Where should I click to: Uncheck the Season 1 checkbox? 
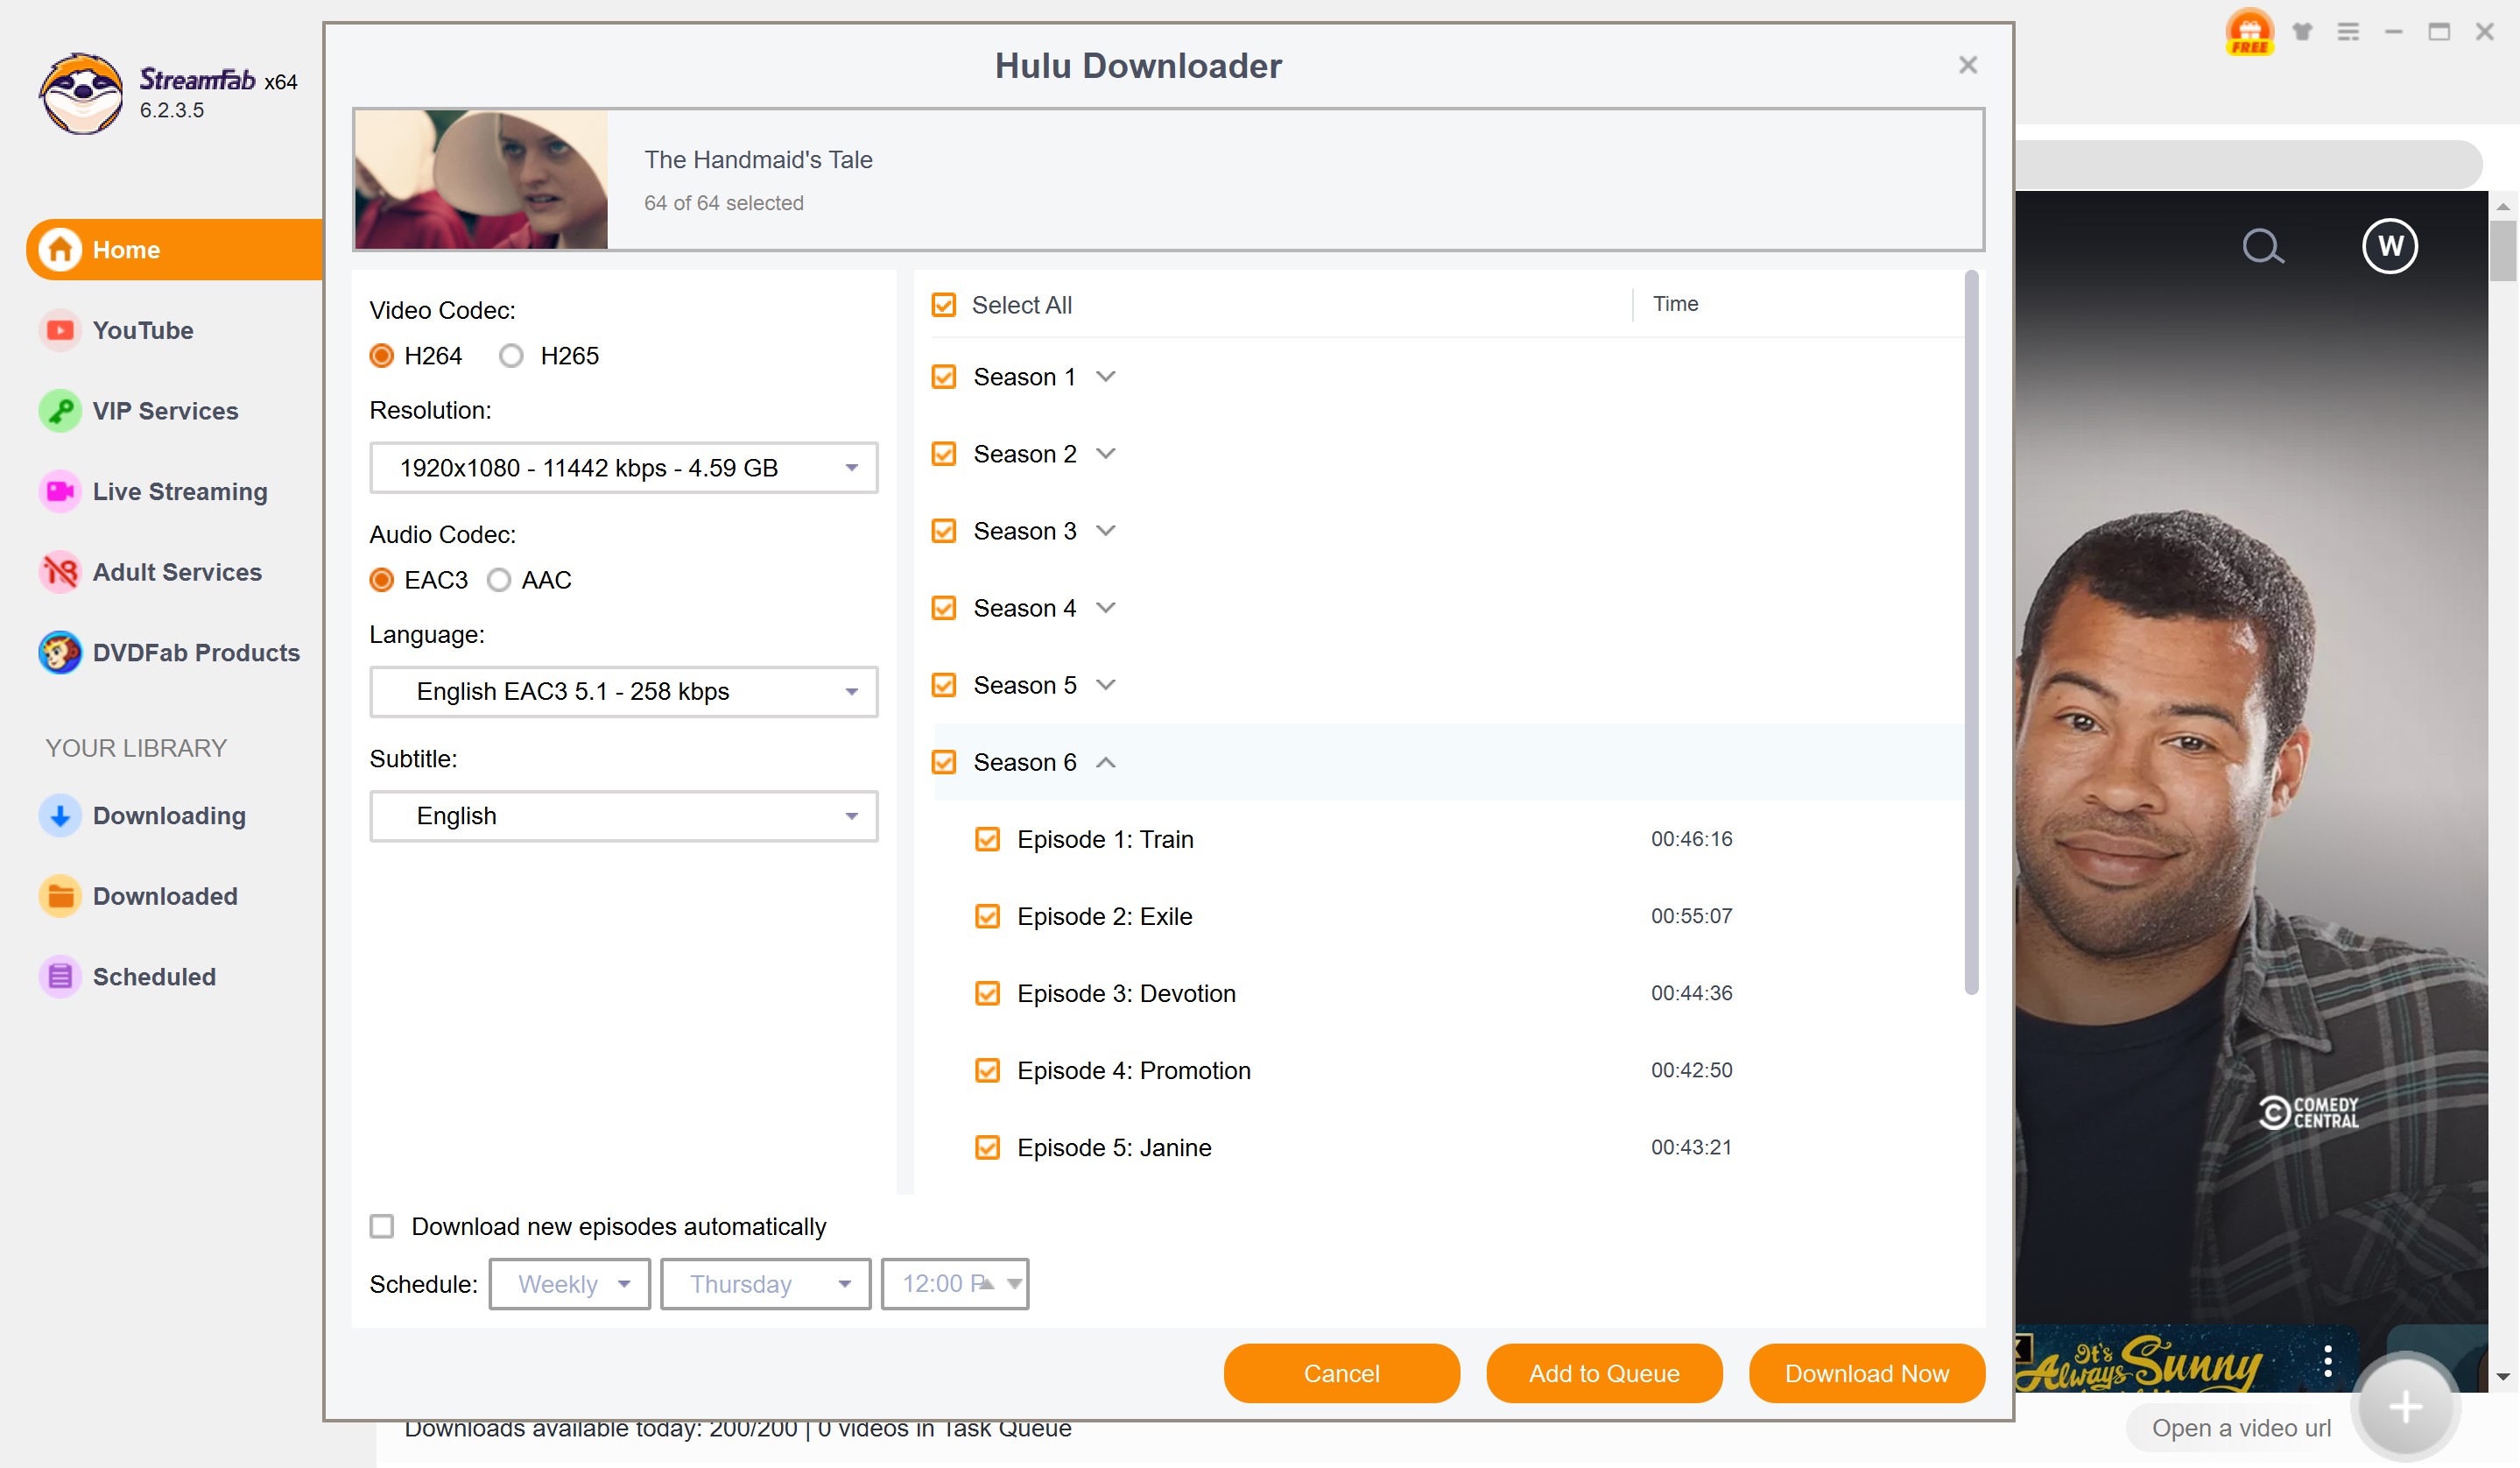(x=943, y=377)
